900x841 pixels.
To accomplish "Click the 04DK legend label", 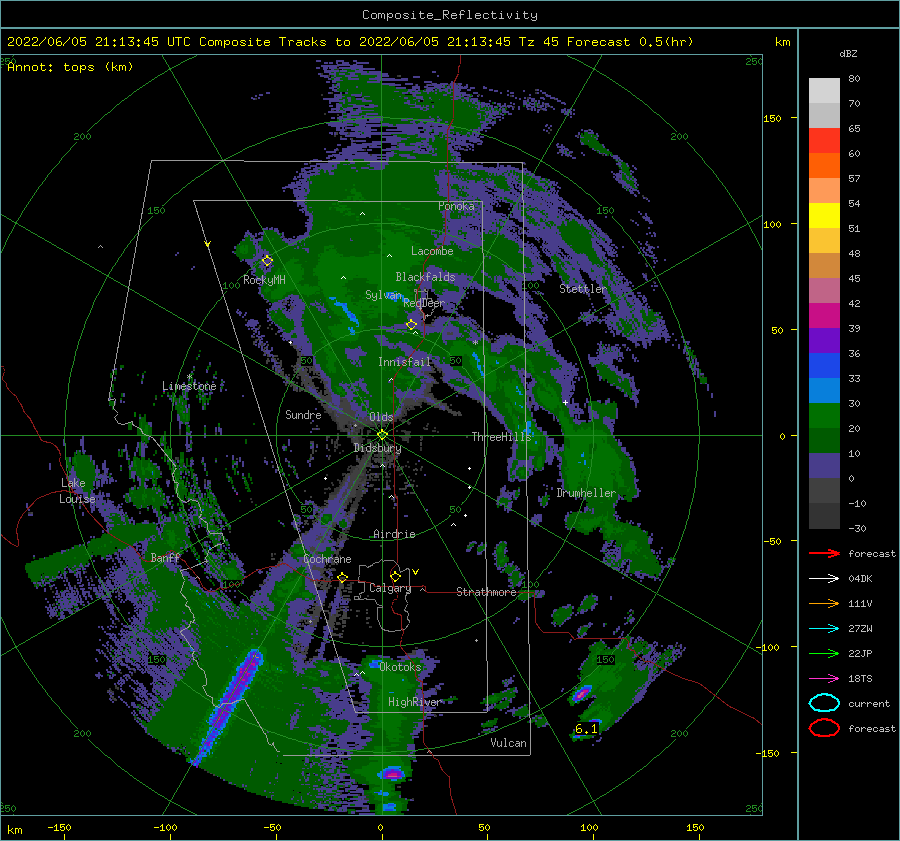I will pos(860,579).
